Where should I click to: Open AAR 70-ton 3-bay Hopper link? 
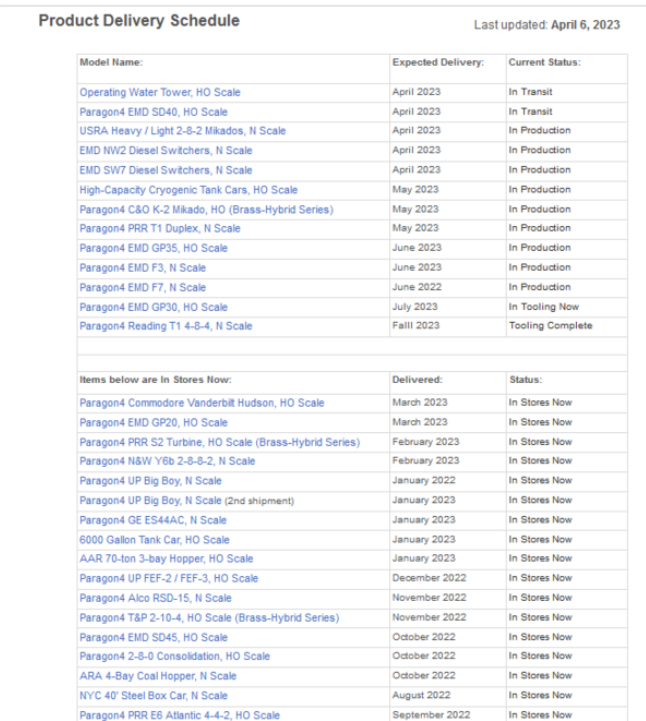point(166,559)
